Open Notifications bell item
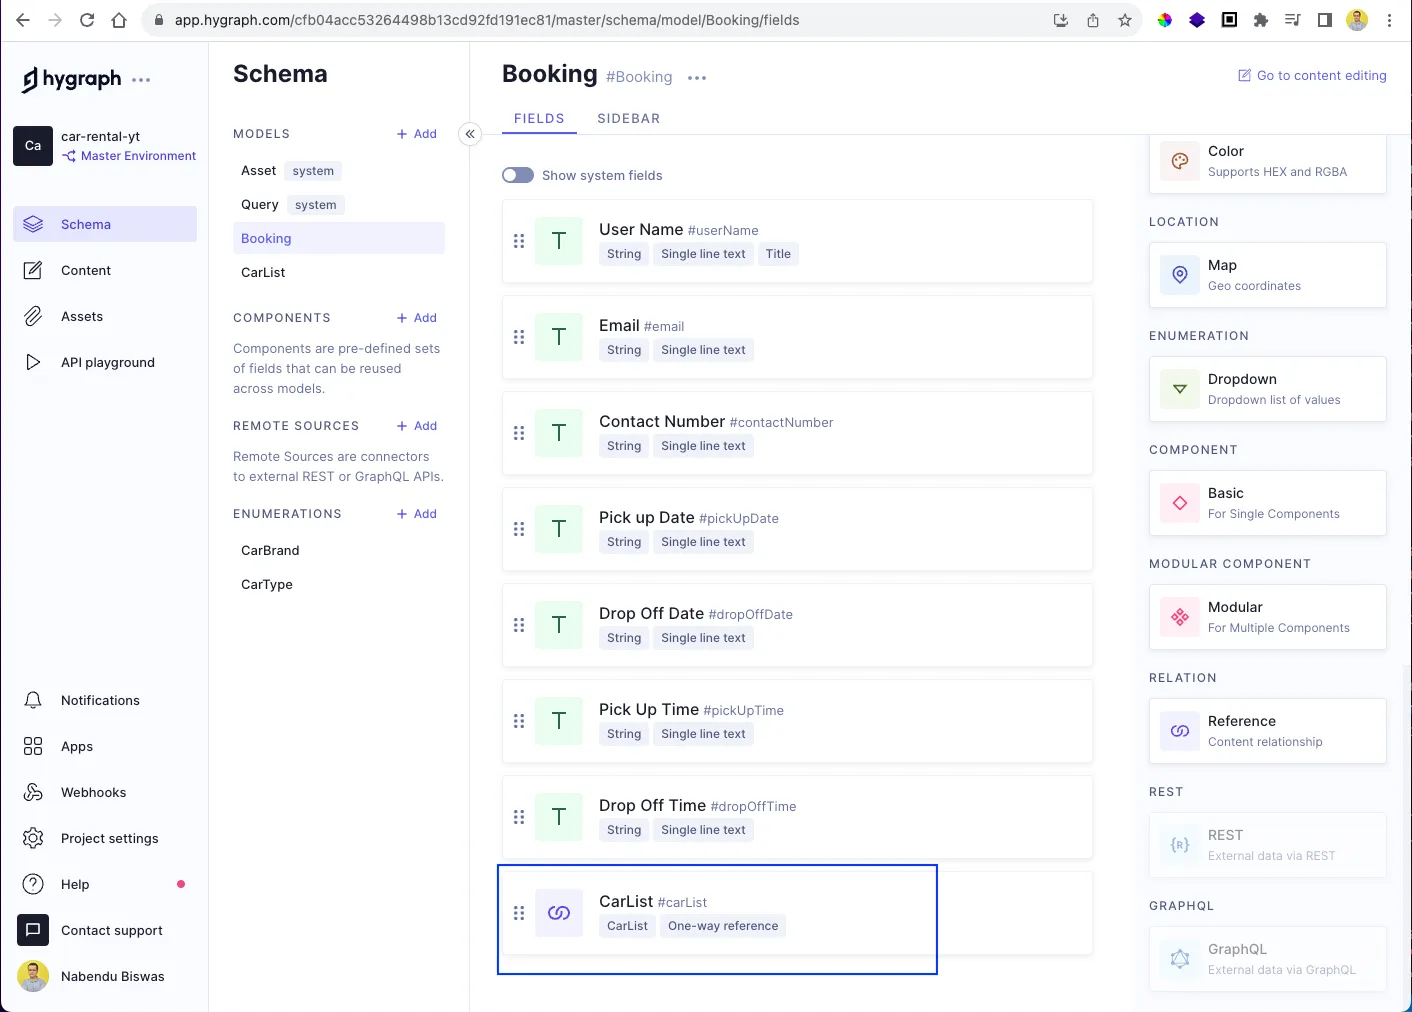 point(105,700)
